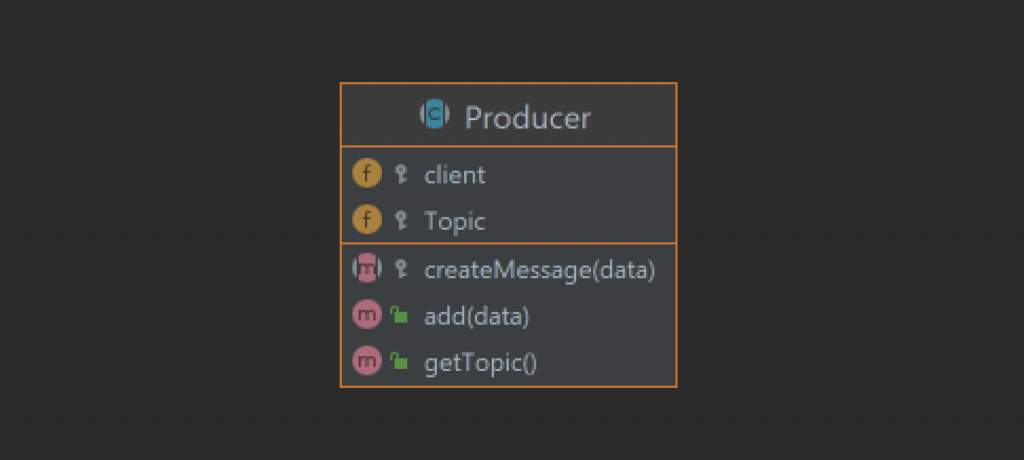Click the class icon beside Producer
Screen dimensions: 1024x460
[434, 115]
